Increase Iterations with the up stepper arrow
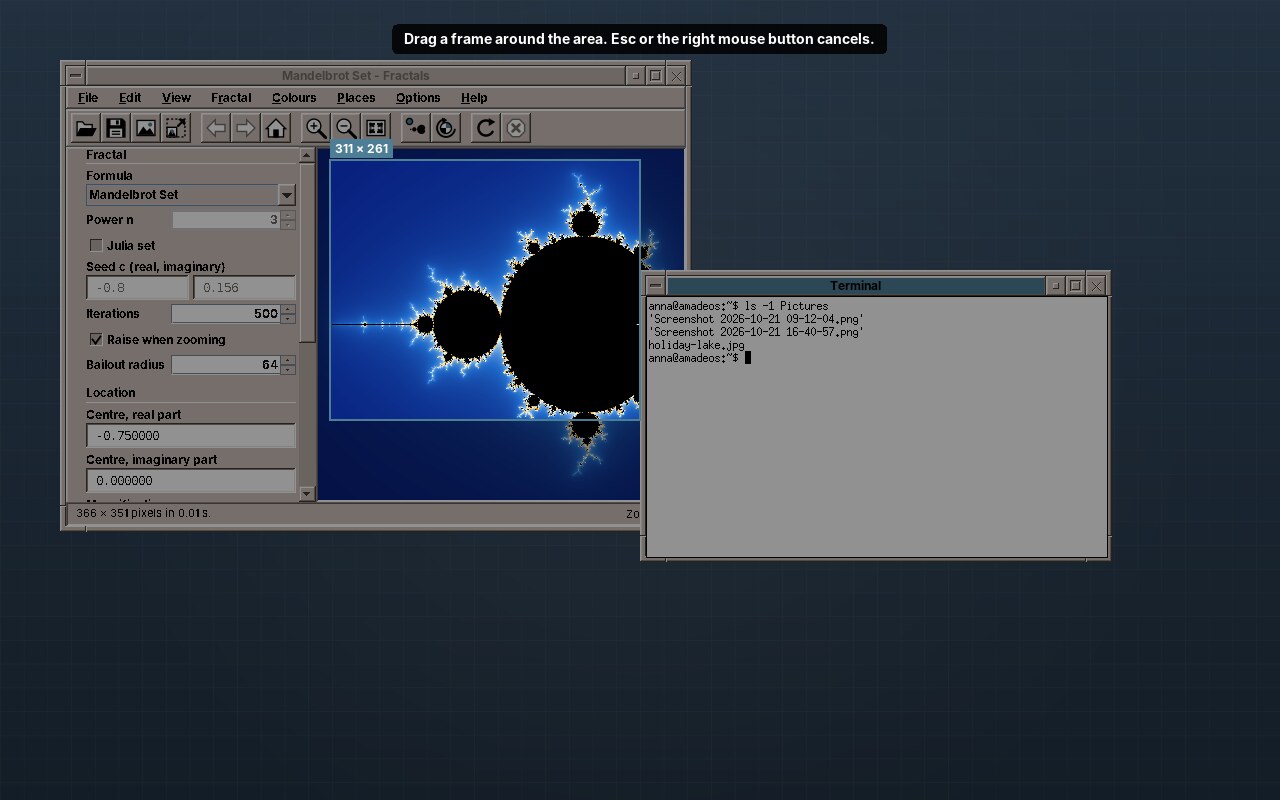Screen dimensions: 1280x800 (288, 309)
